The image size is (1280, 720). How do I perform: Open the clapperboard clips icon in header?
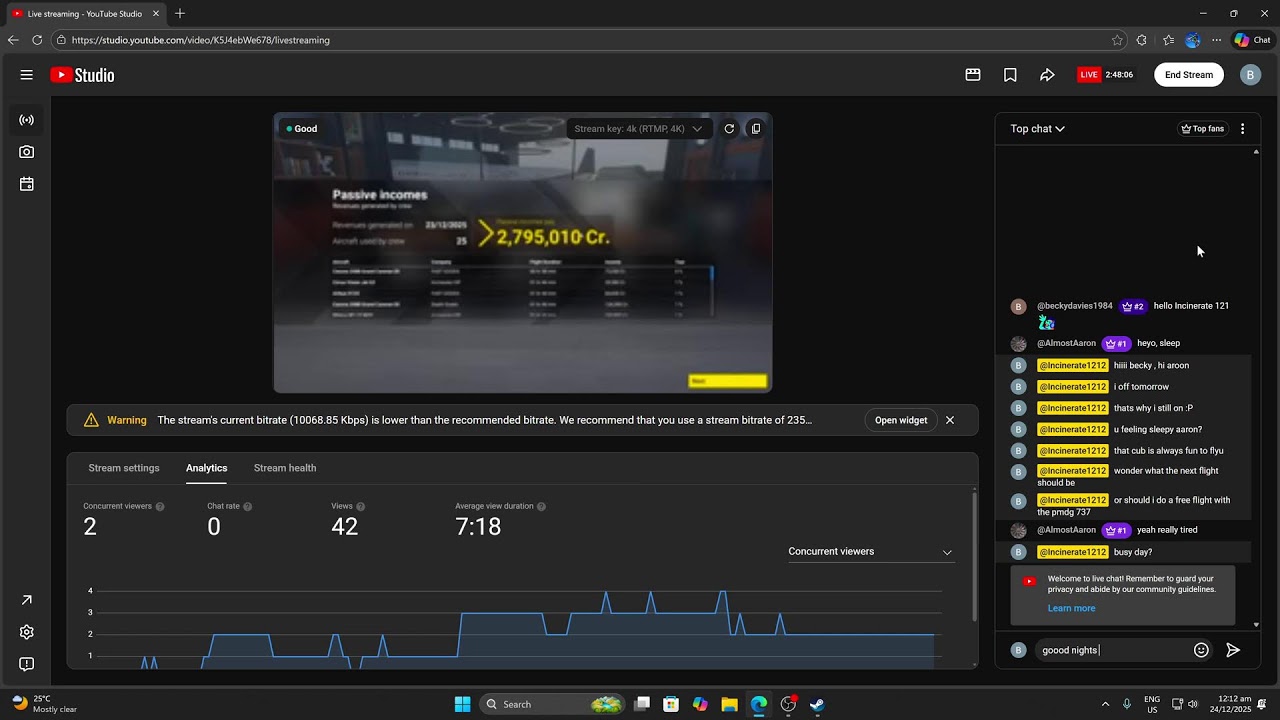973,75
